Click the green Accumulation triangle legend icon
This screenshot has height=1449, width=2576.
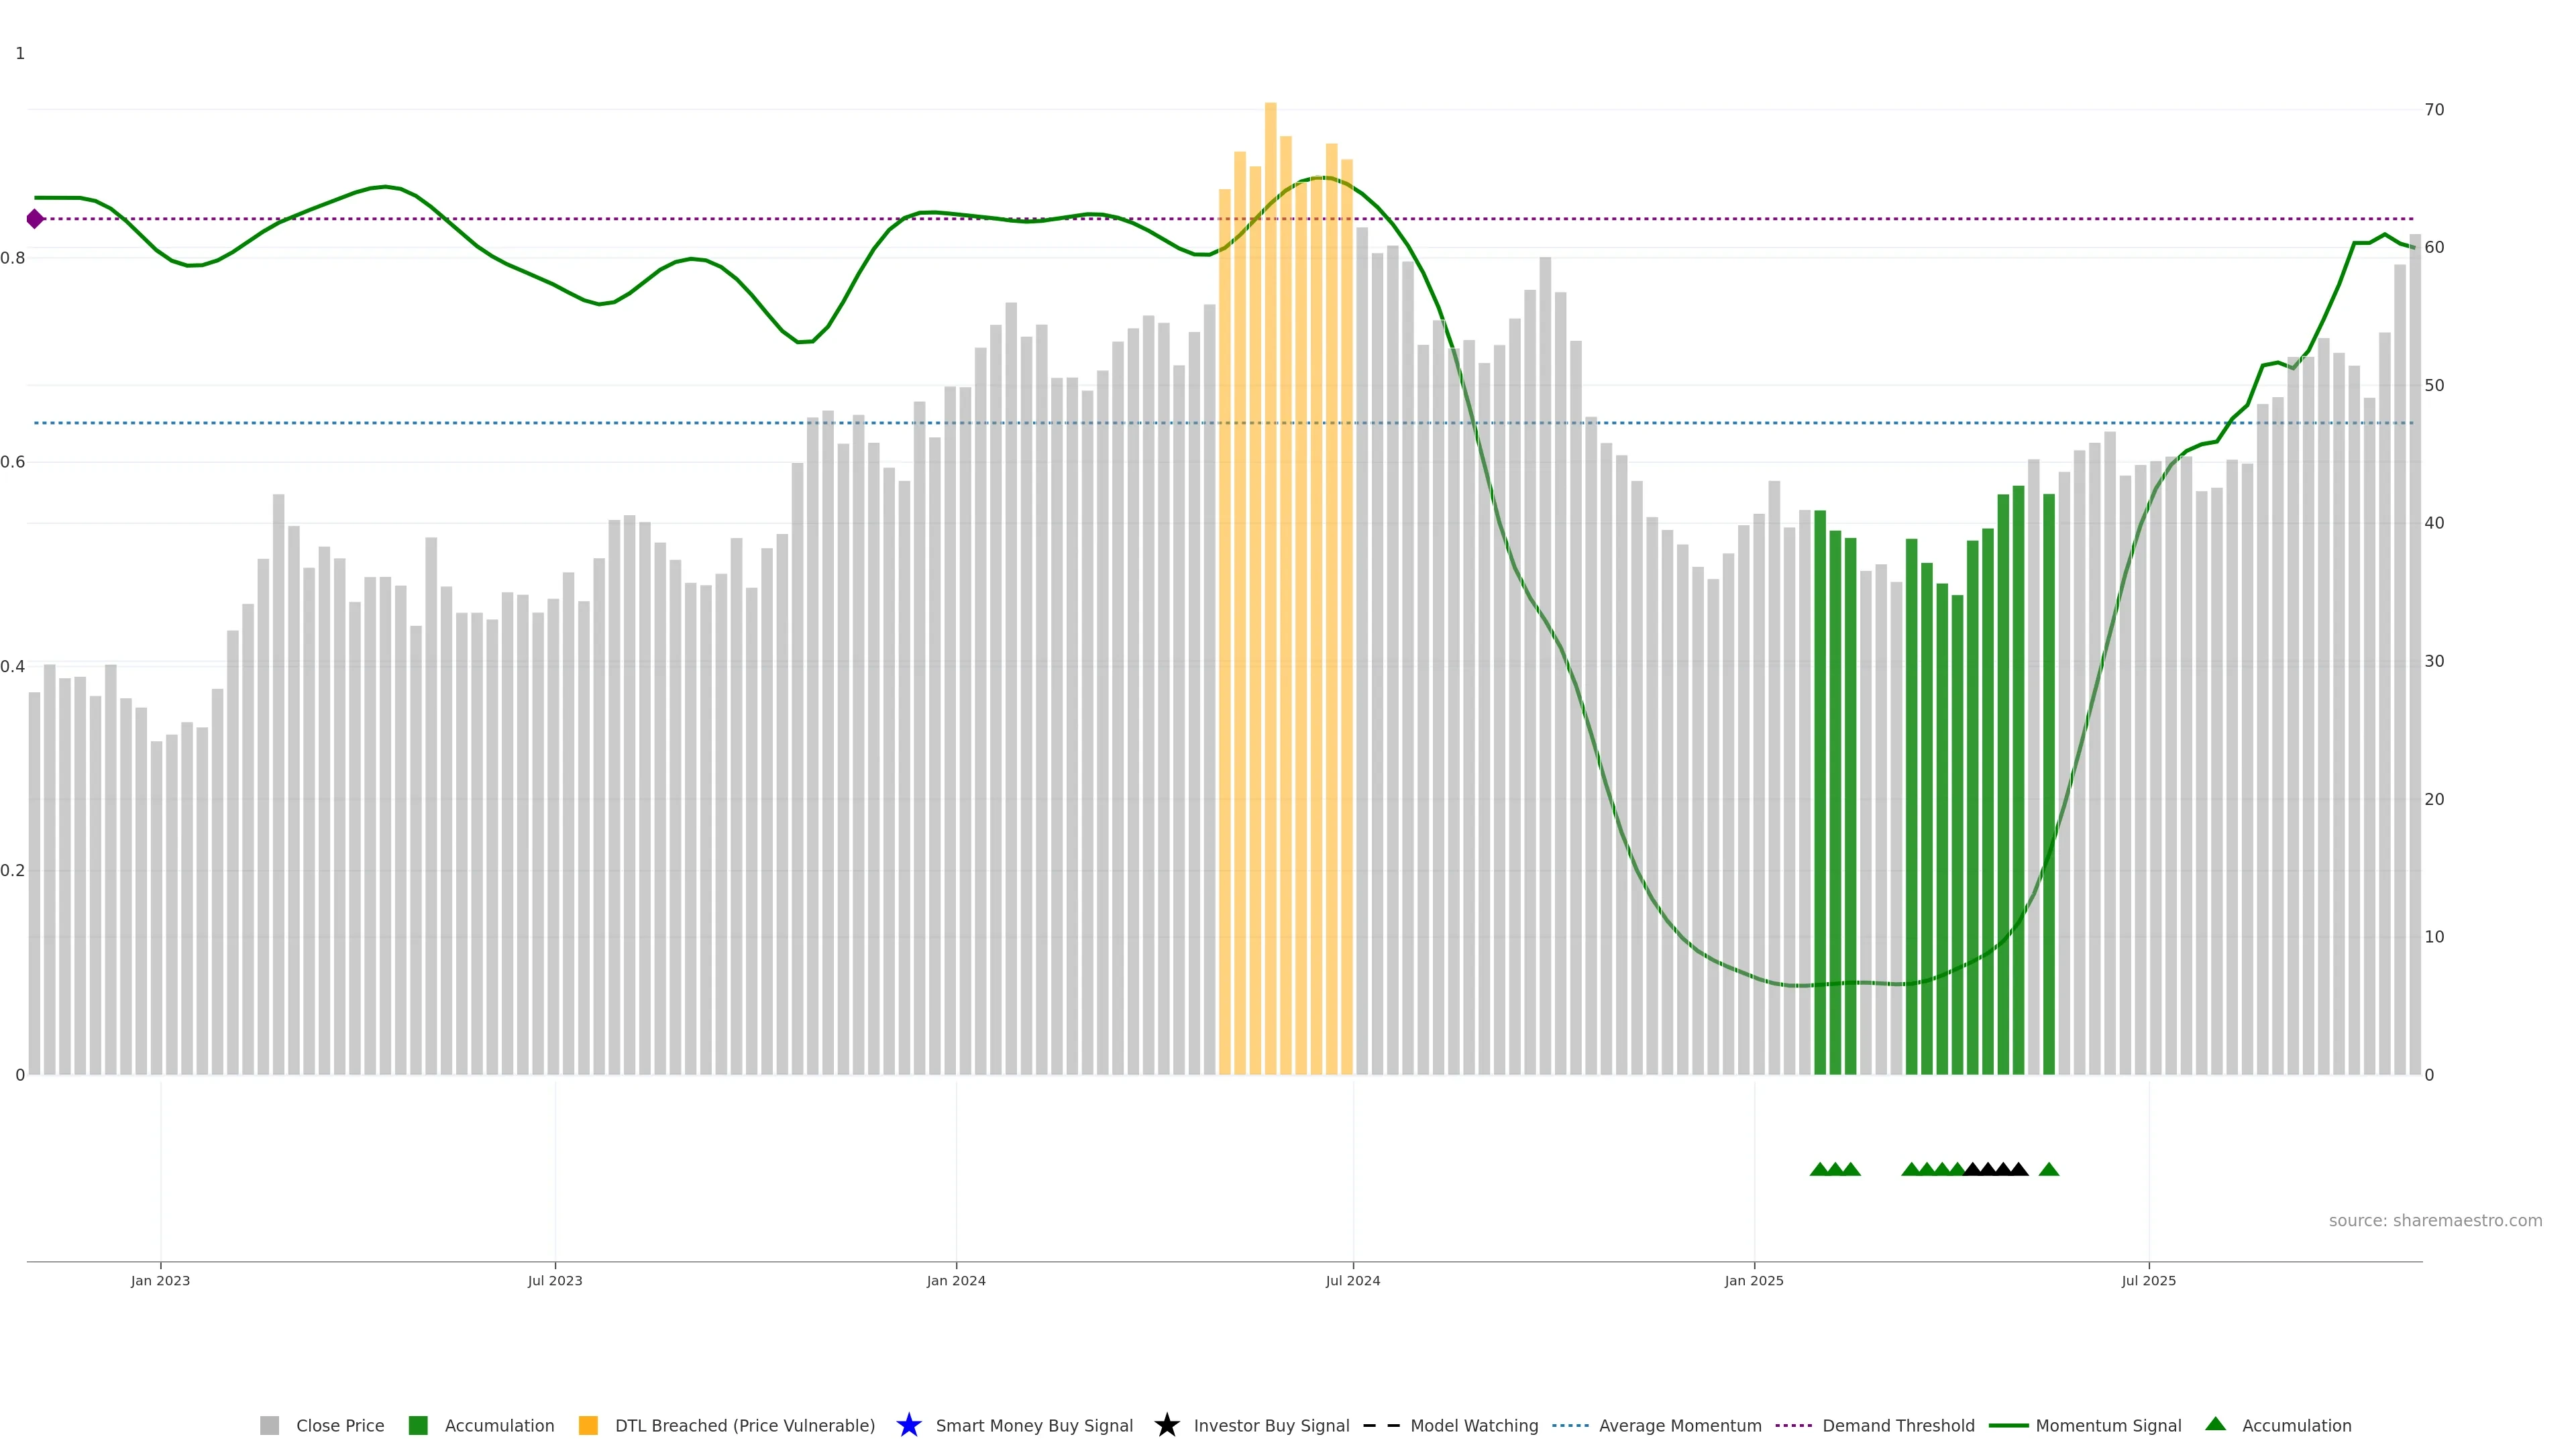2215,1424
